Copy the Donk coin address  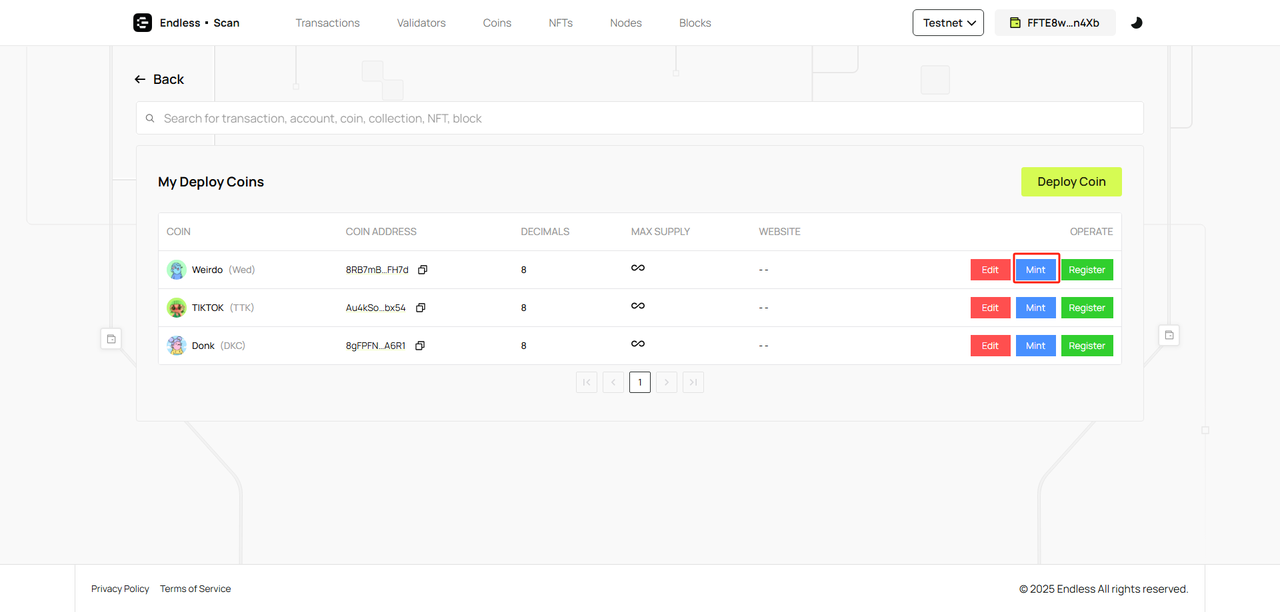[x=419, y=346]
